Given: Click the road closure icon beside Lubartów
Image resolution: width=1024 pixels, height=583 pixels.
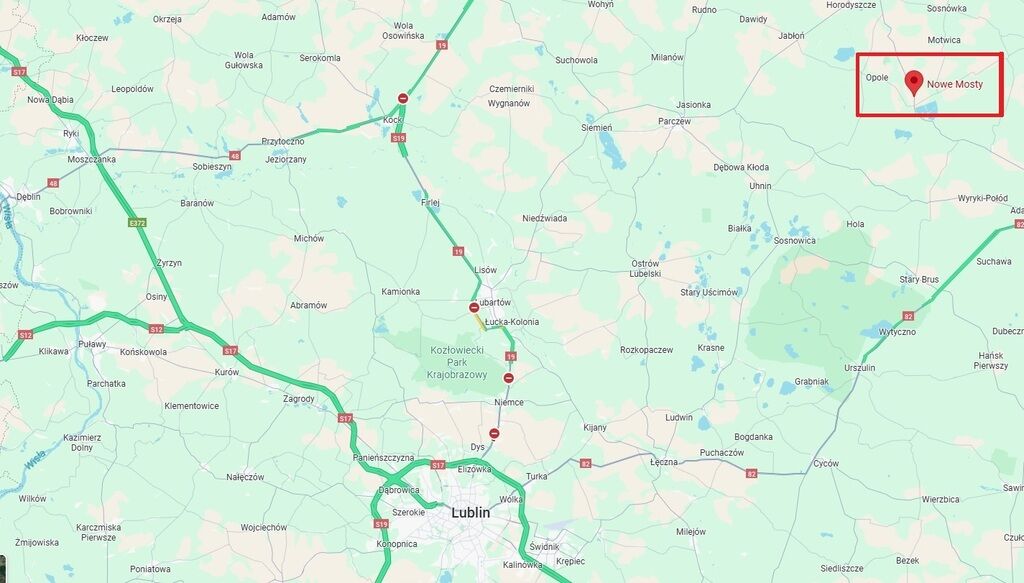Looking at the screenshot, I should [474, 307].
